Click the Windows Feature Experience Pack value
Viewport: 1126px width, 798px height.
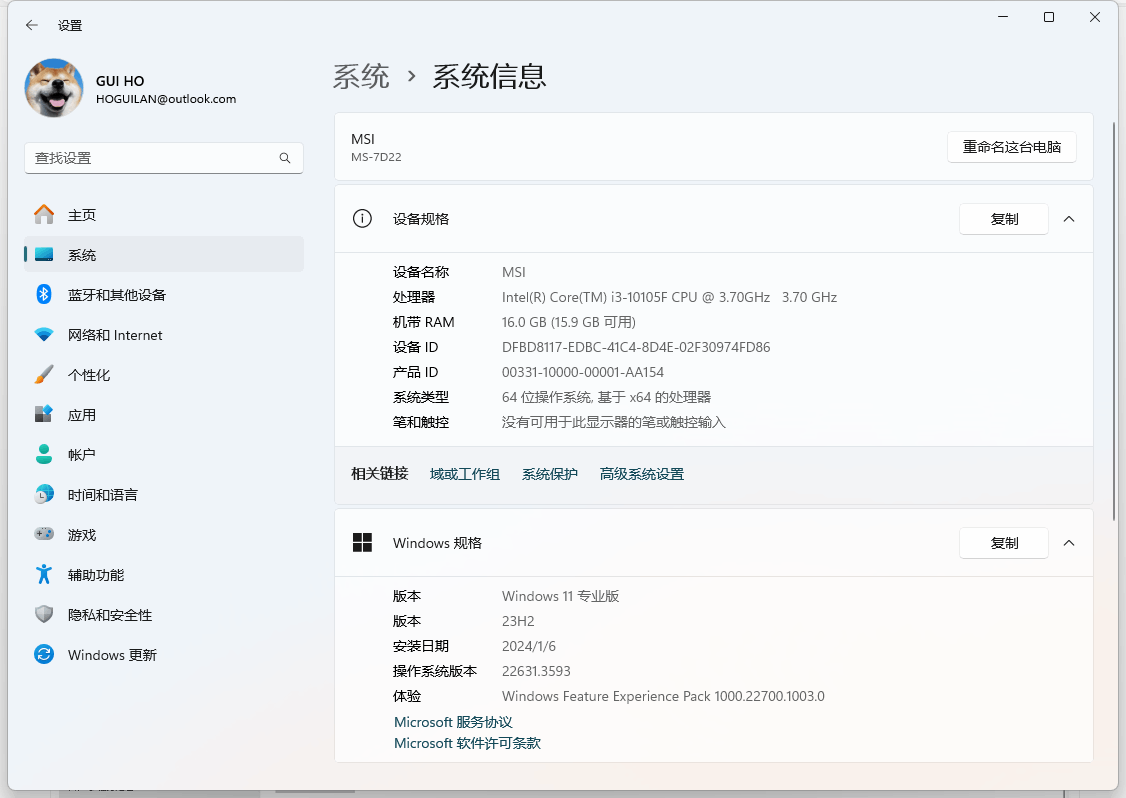point(663,697)
